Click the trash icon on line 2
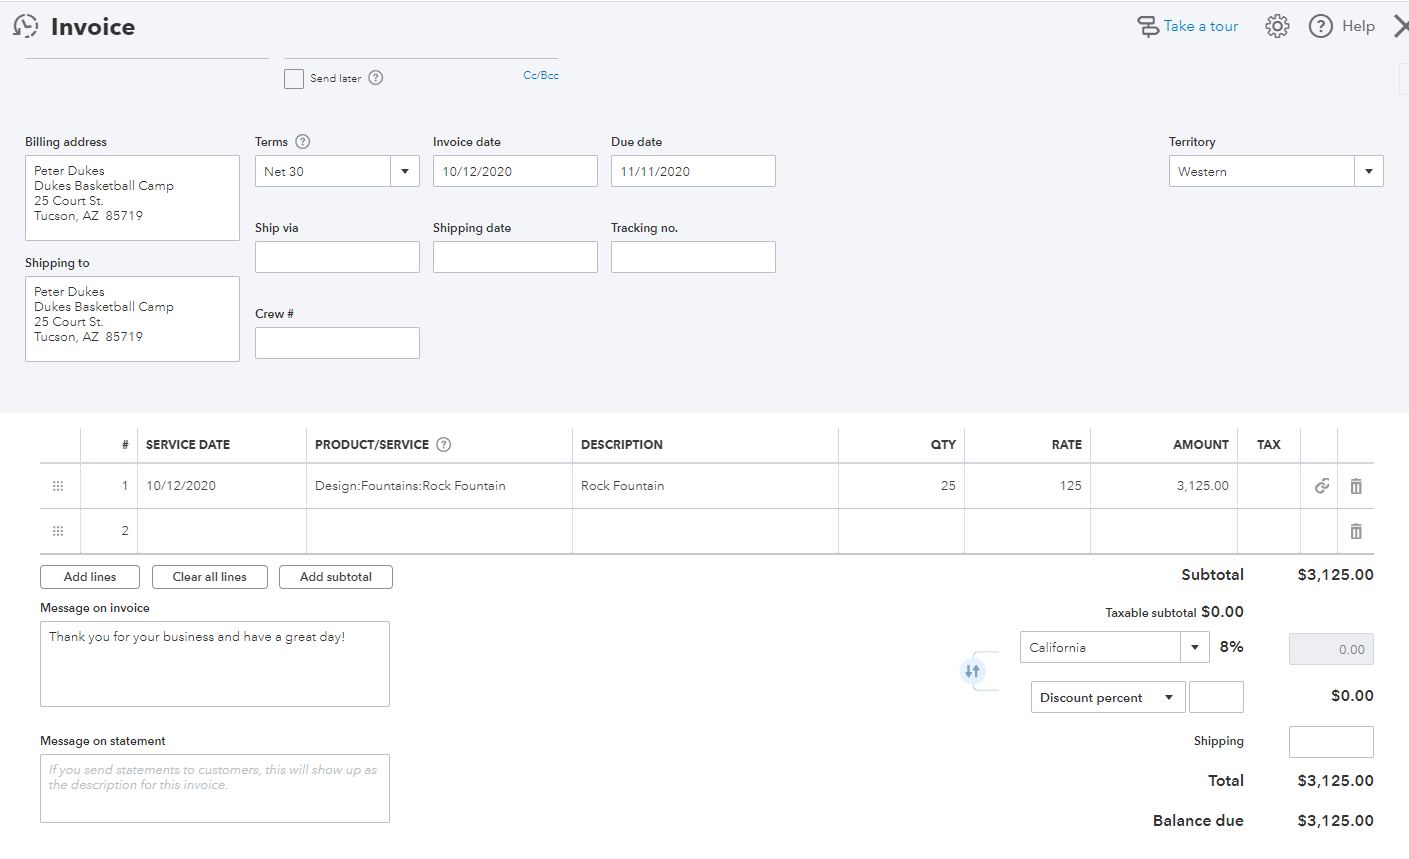Viewport: 1409px width, 859px height. coord(1356,531)
